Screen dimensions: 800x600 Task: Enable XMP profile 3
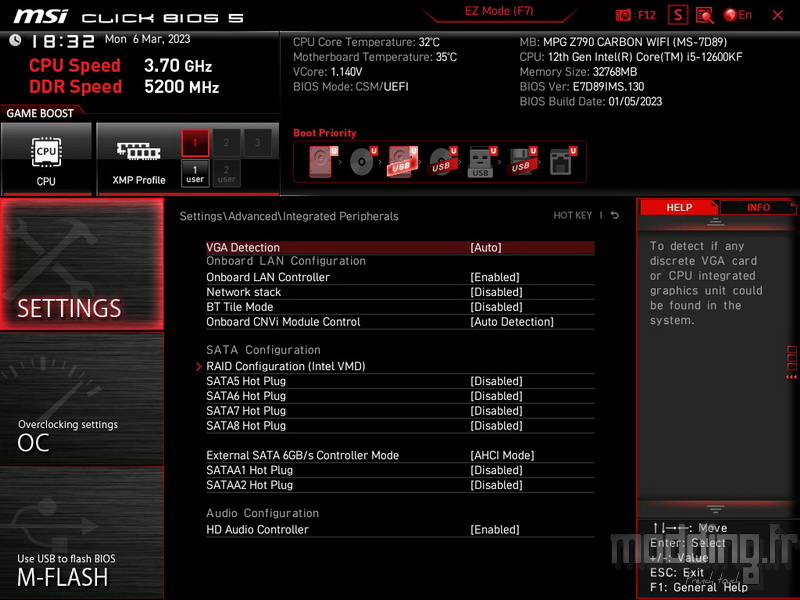(257, 142)
